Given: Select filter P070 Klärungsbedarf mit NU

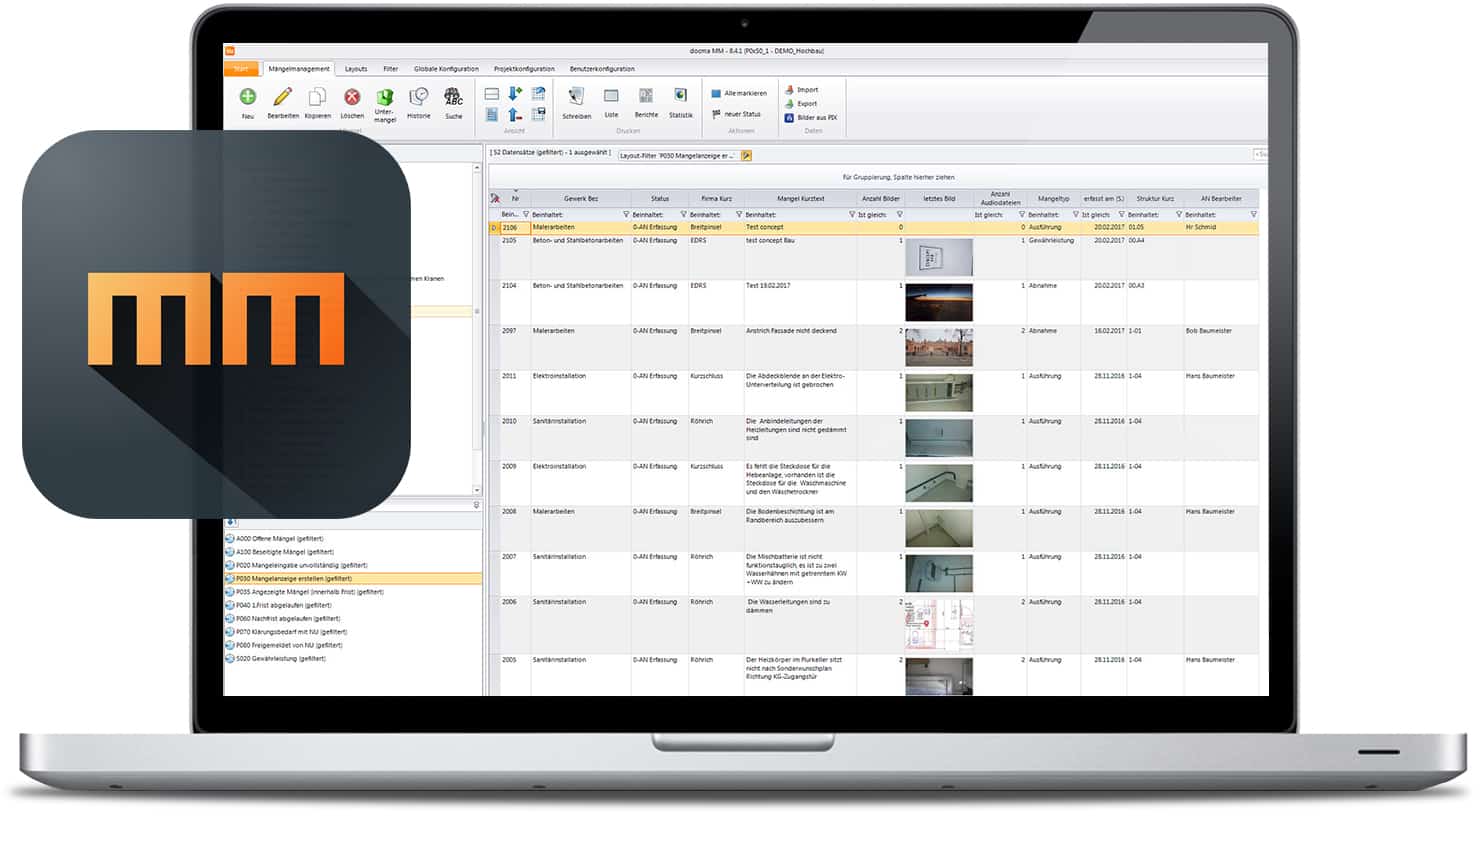Looking at the screenshot, I should pyautogui.click(x=291, y=632).
